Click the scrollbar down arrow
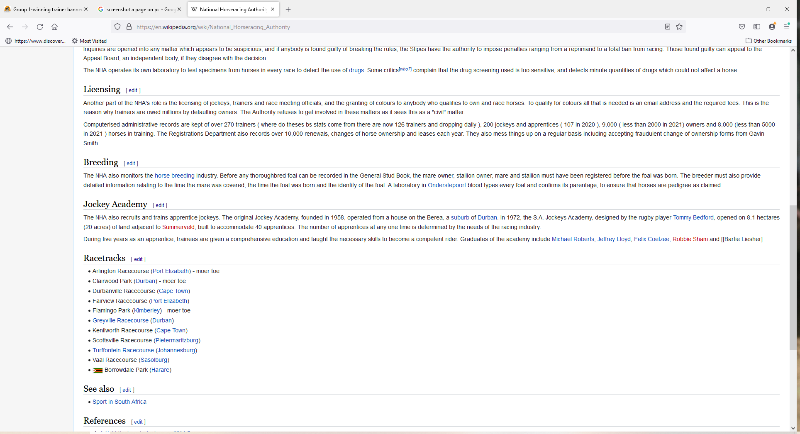Viewport: 800px width, 434px height. point(793,428)
